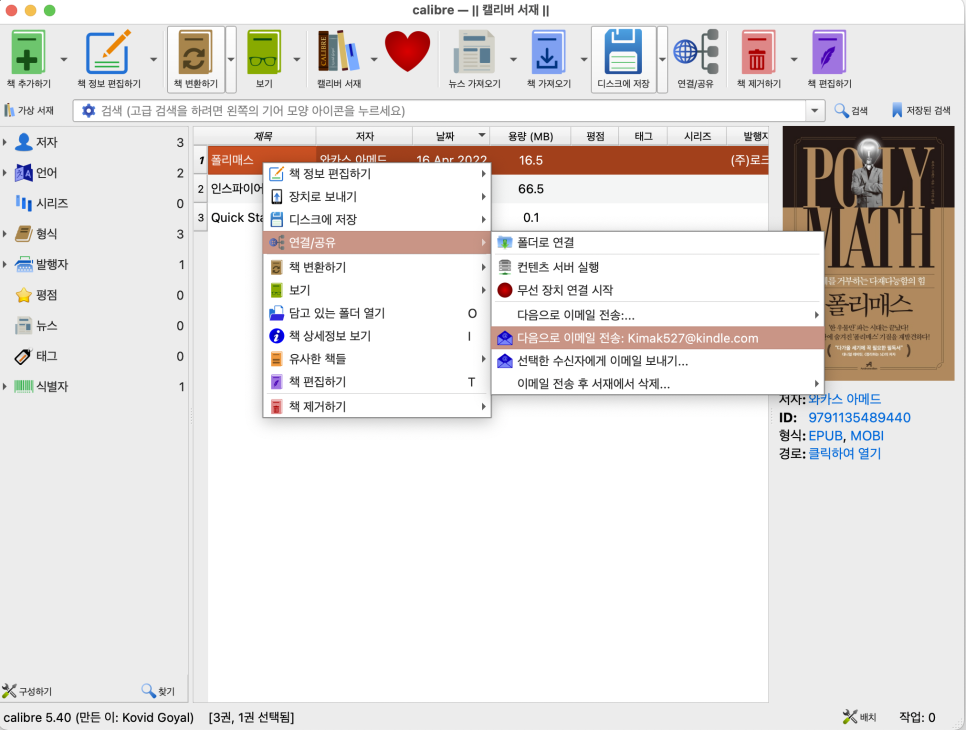966x730 pixels.
Task: Click the 구성하기 configure button in the bottom left
Action: pos(27,691)
